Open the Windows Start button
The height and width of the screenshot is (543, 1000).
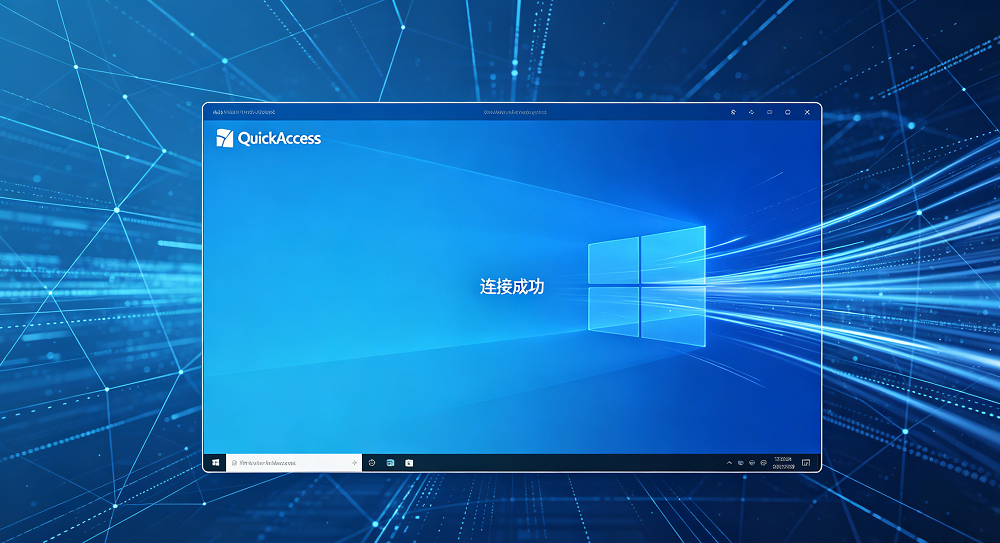pyautogui.click(x=216, y=463)
